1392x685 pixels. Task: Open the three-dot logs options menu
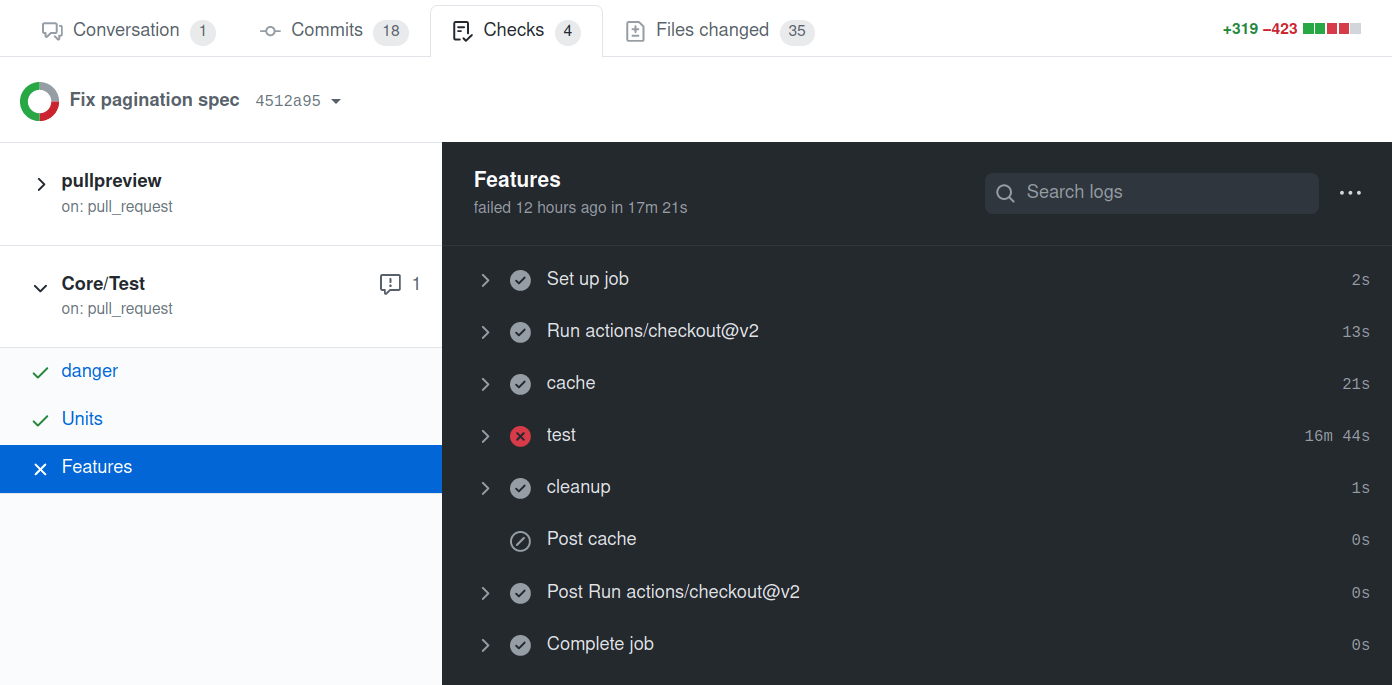click(1350, 193)
